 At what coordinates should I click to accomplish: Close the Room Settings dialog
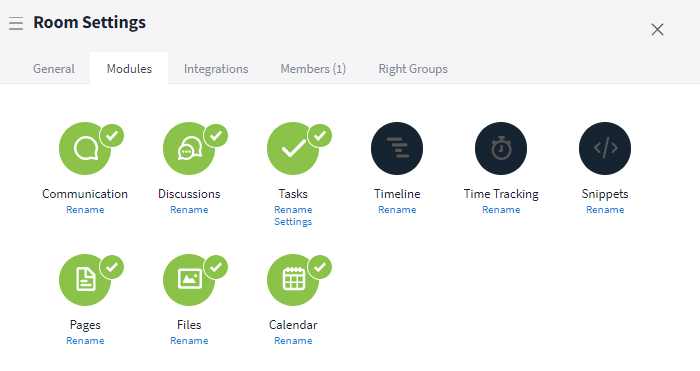[x=657, y=29]
